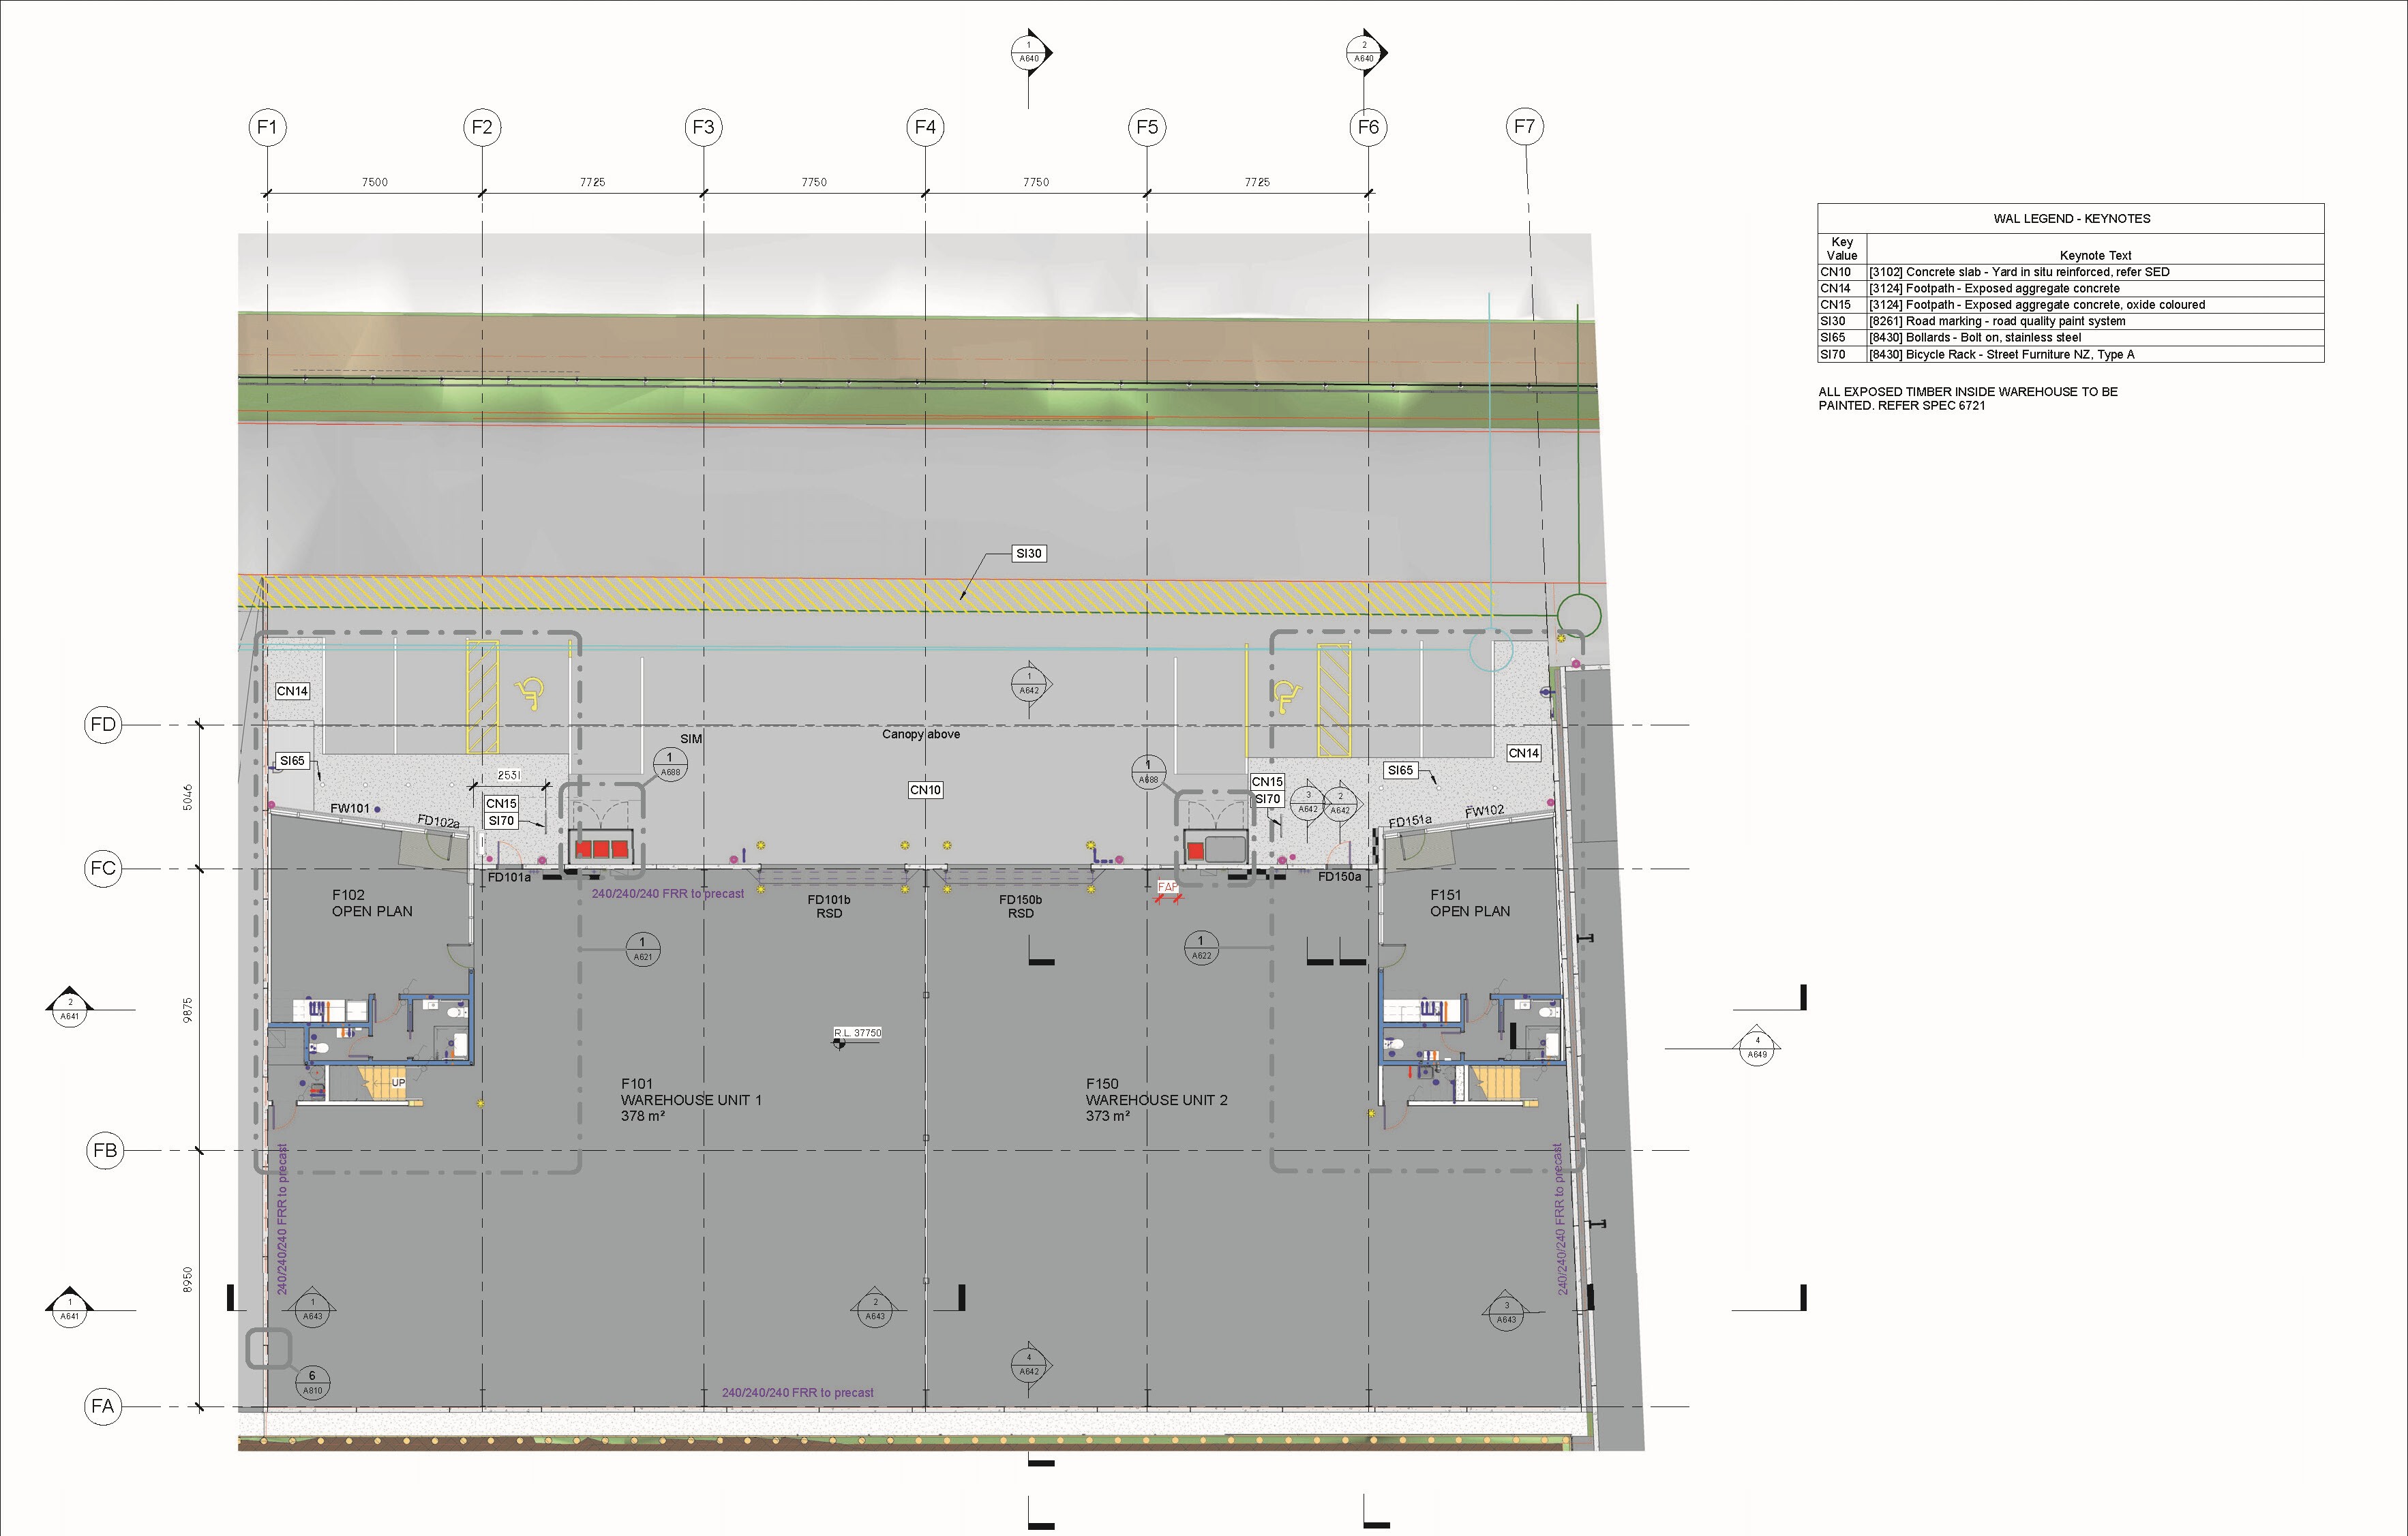Viewport: 2408px width, 1536px height.
Task: Select the SI65 Bollards legend row
Action: [2071, 338]
